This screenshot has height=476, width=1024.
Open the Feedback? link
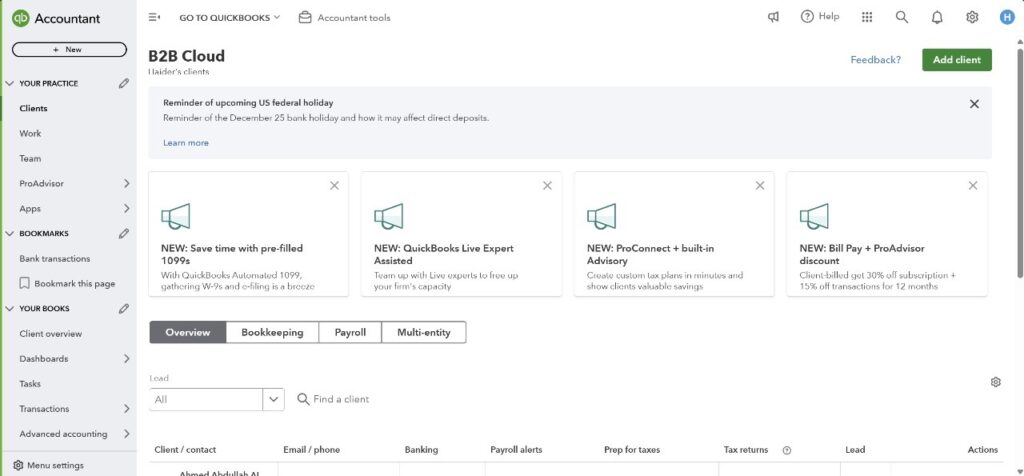point(875,59)
